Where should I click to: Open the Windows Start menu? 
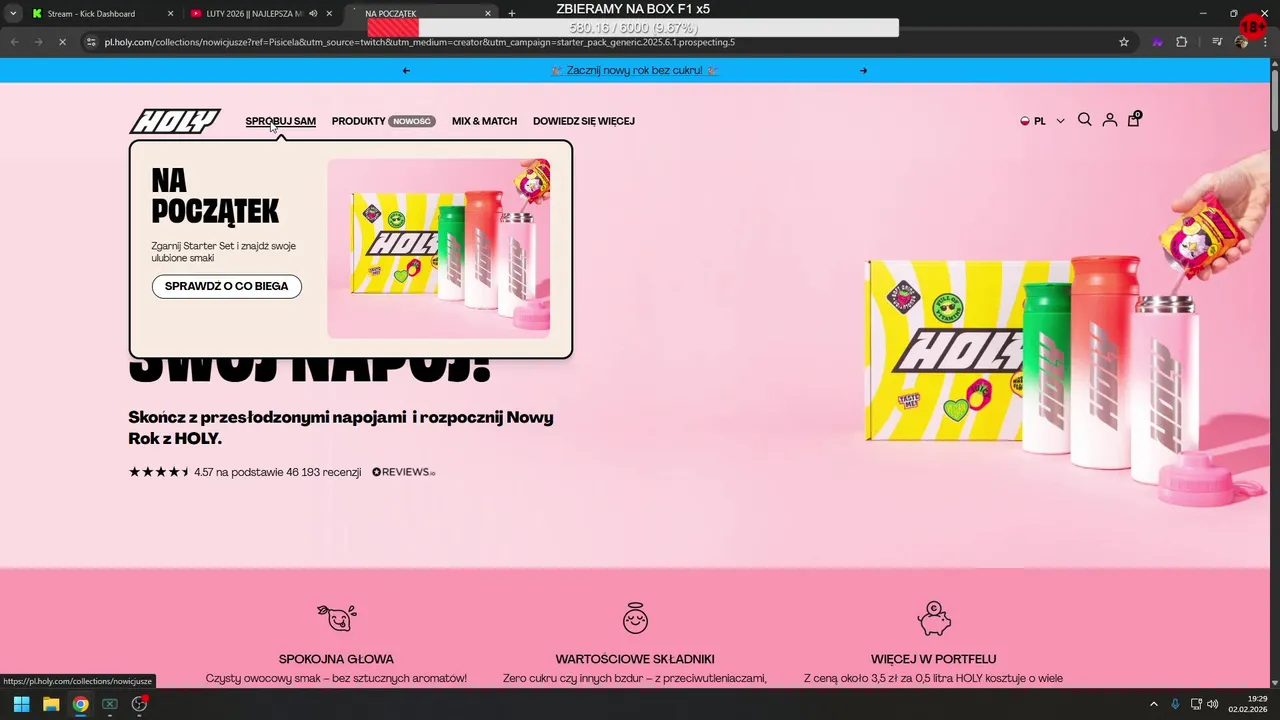tap(21, 704)
